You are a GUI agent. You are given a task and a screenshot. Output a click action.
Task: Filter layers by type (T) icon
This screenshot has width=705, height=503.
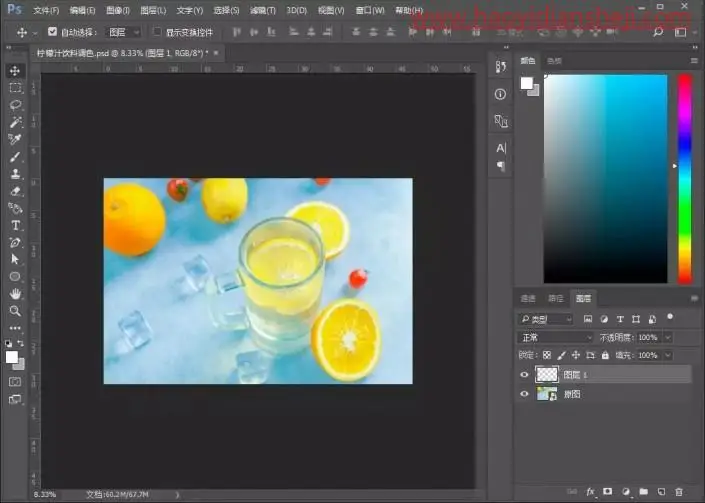pyautogui.click(x=620, y=319)
